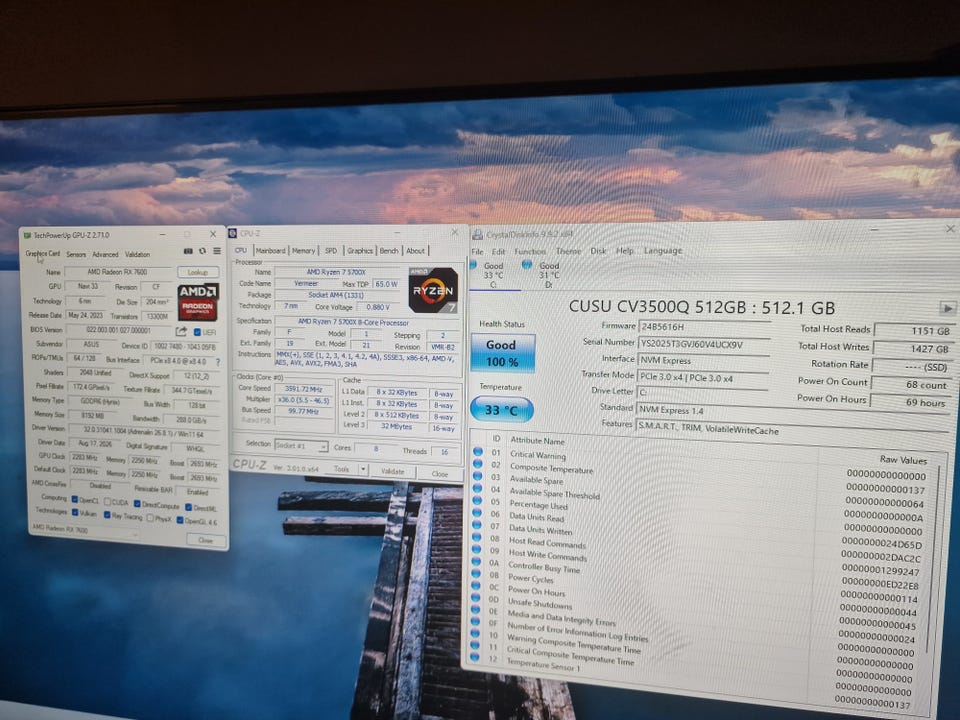Open the Theme menu in CrystalDiskInfo
Viewport: 960px width, 720px height.
coord(568,251)
